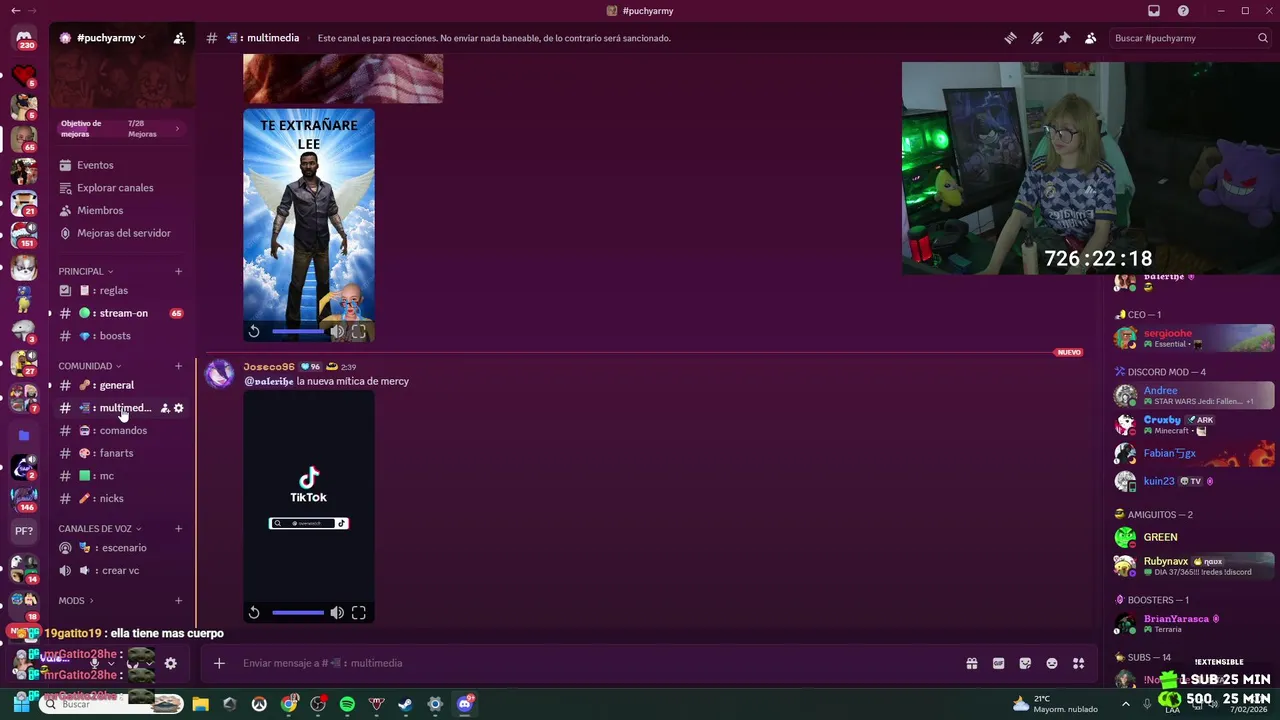The image size is (1280, 720).
Task: Expand the server boost goal chevron
Action: pyautogui.click(x=177, y=128)
